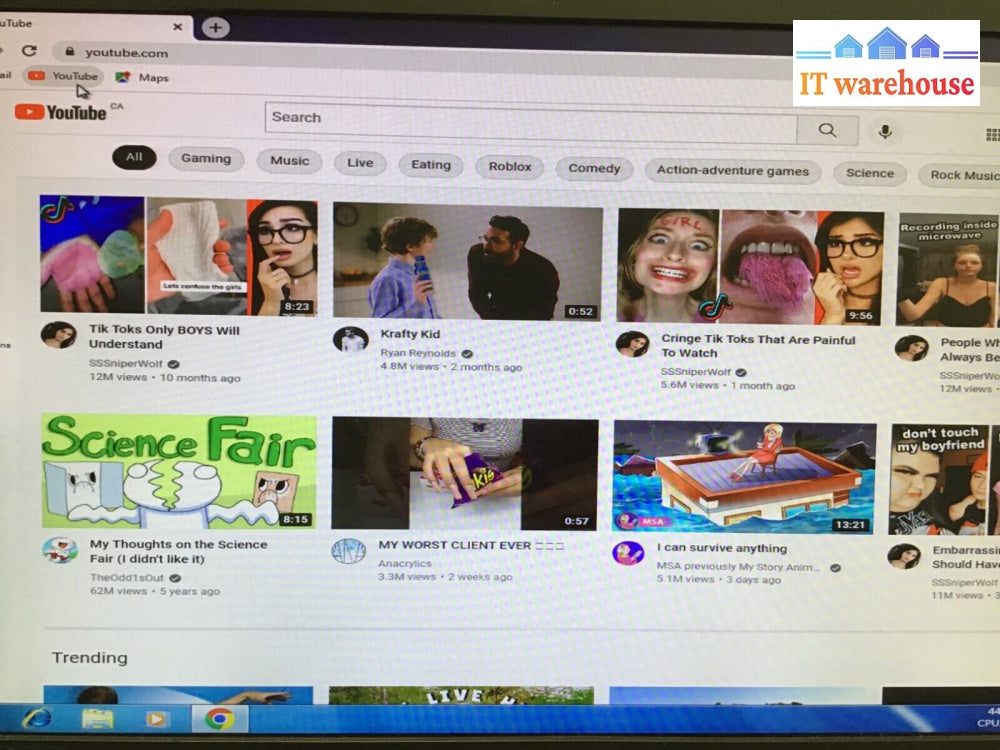The height and width of the screenshot is (750, 1000).
Task: Switch to Action-adventure games chip
Action: pyautogui.click(x=732, y=171)
